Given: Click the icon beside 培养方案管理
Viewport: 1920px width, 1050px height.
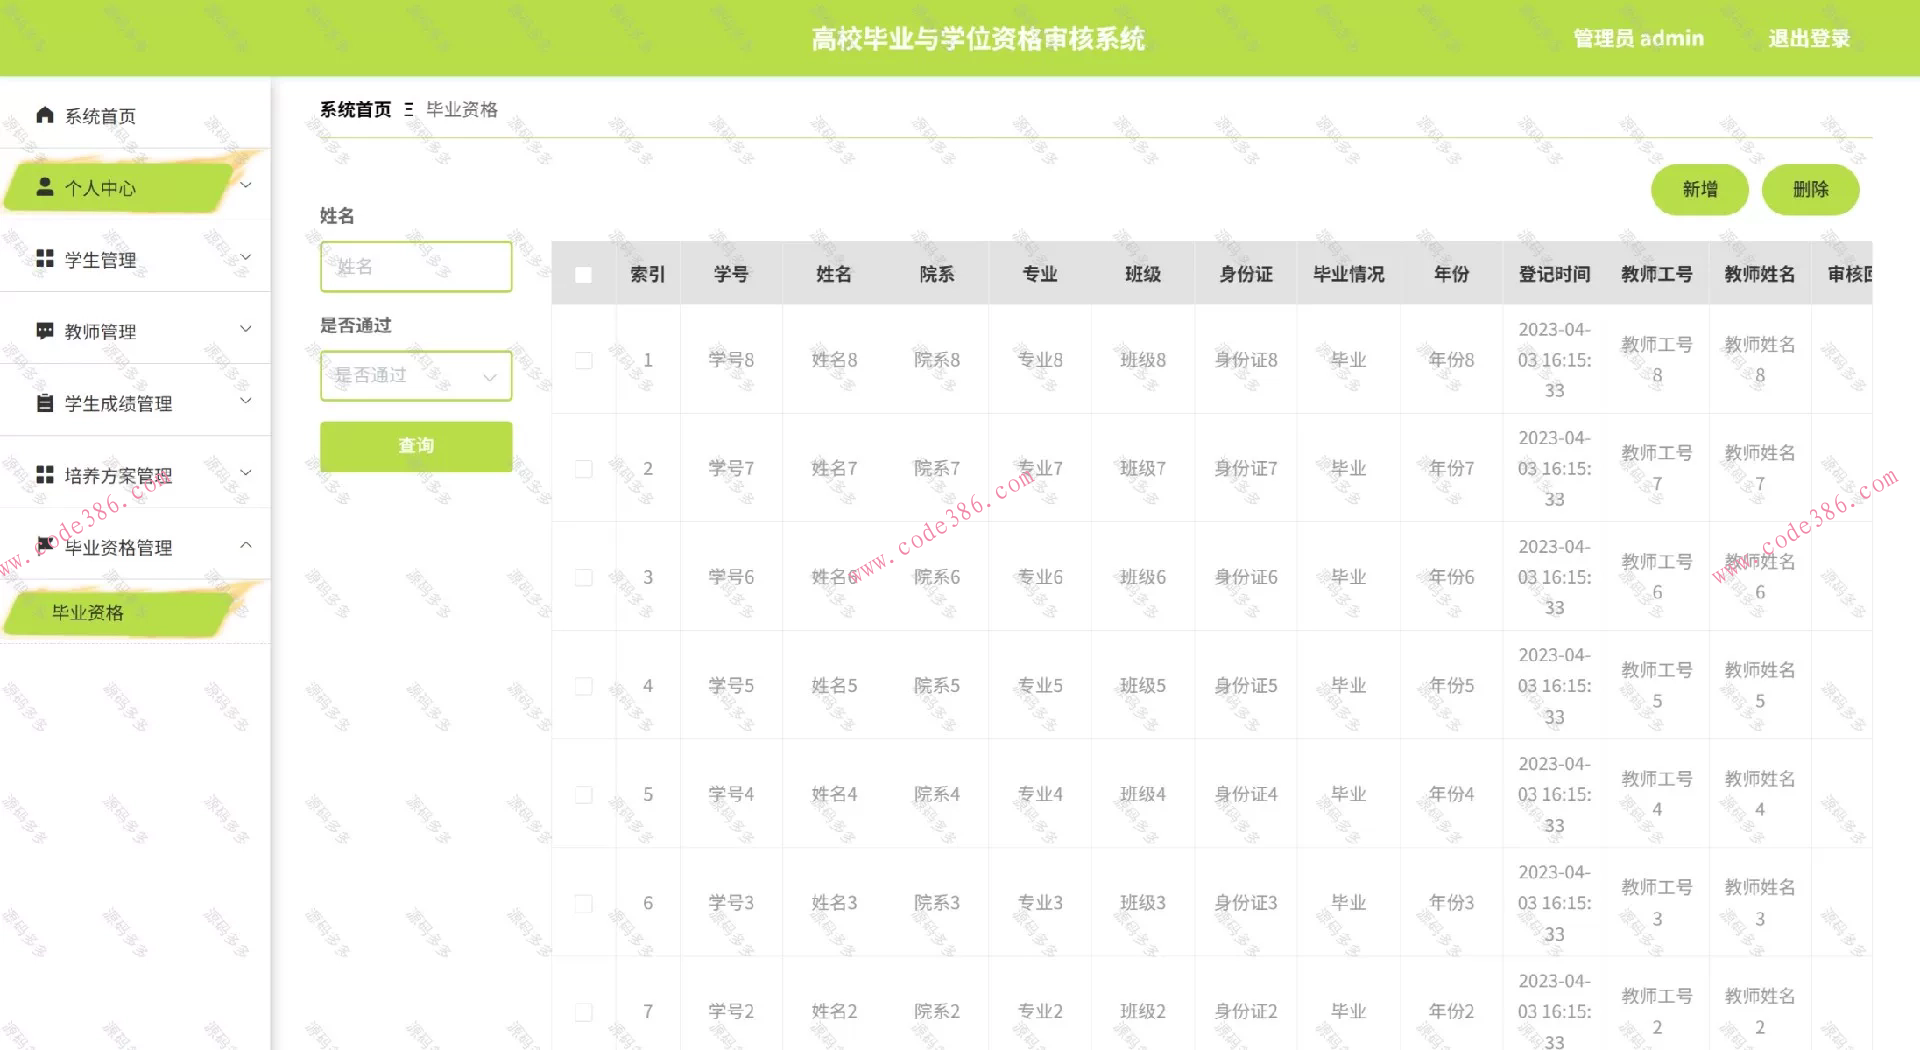Looking at the screenshot, I should [44, 474].
